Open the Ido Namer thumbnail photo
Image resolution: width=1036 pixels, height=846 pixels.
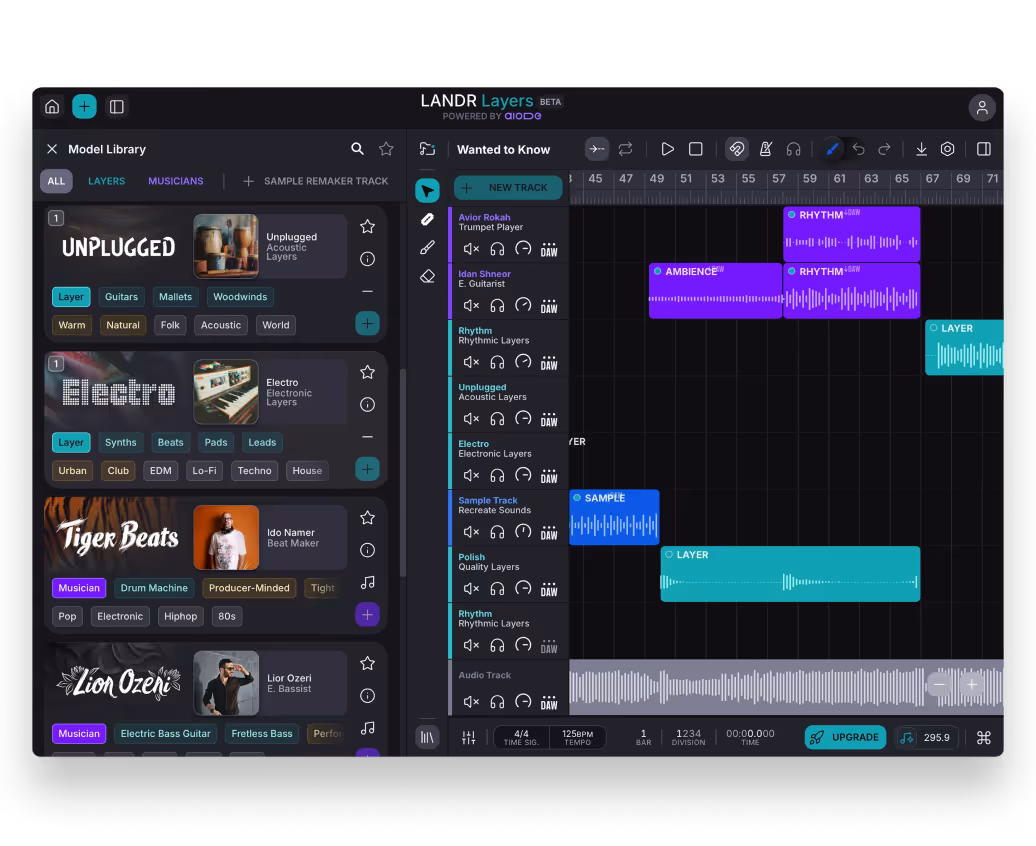click(x=226, y=537)
